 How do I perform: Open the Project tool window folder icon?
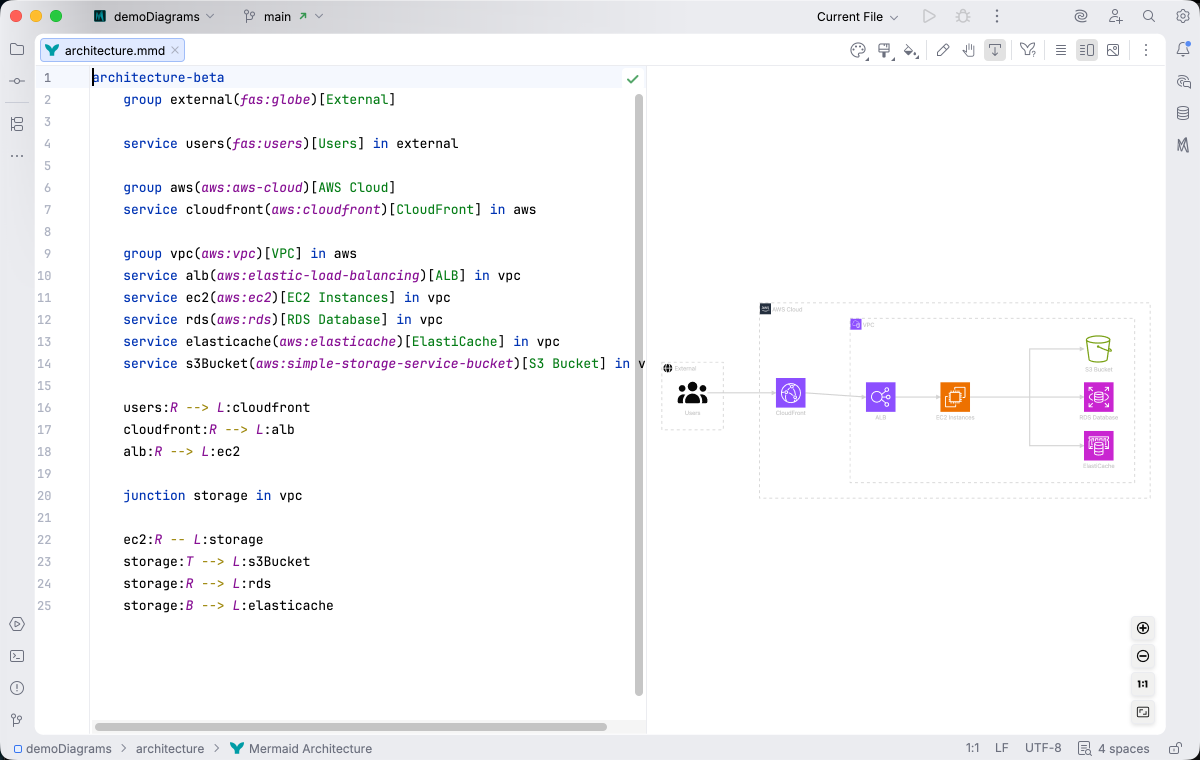[17, 49]
